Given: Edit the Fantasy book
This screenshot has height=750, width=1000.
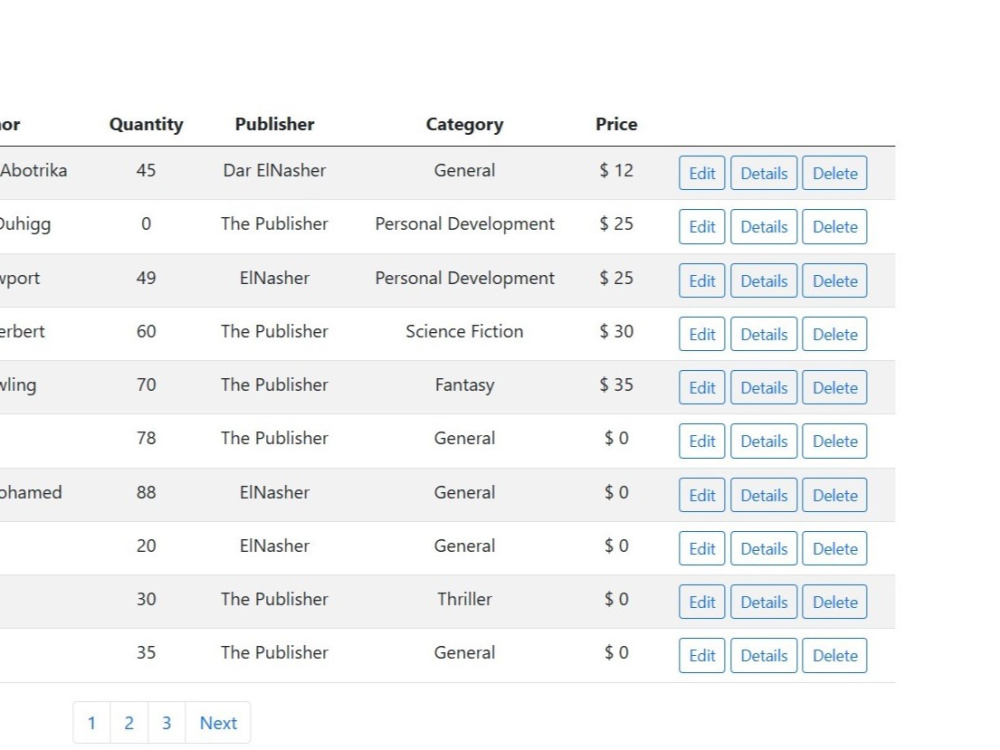Looking at the screenshot, I should (702, 388).
